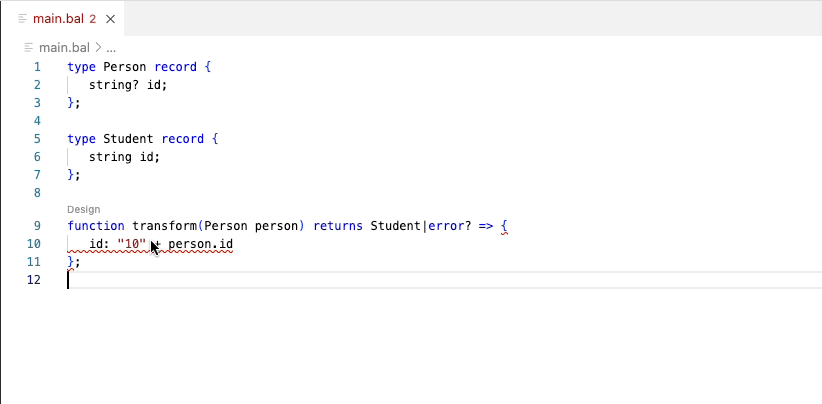
Task: Click the "10" string literal
Action: pos(132,244)
